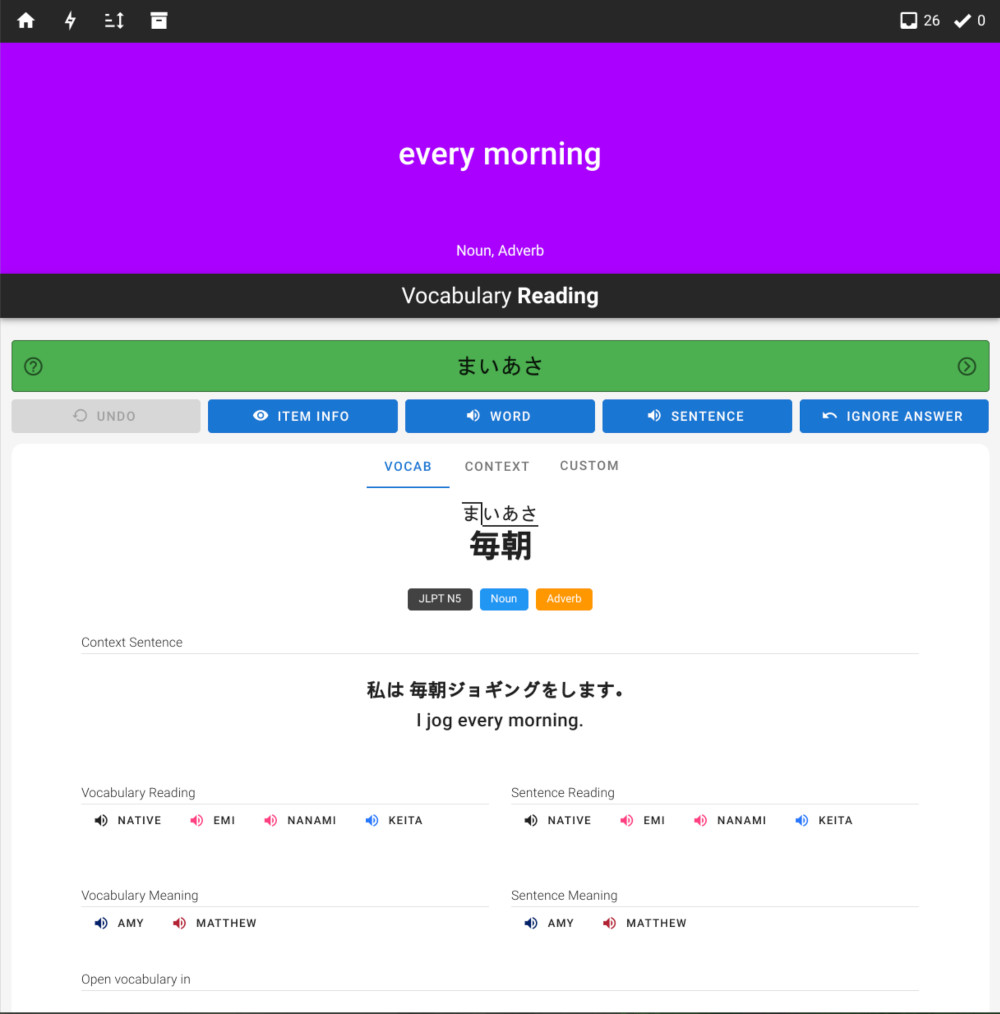The height and width of the screenshot is (1014, 1000).
Task: Play Nanami sentence reading audio
Action: point(730,820)
